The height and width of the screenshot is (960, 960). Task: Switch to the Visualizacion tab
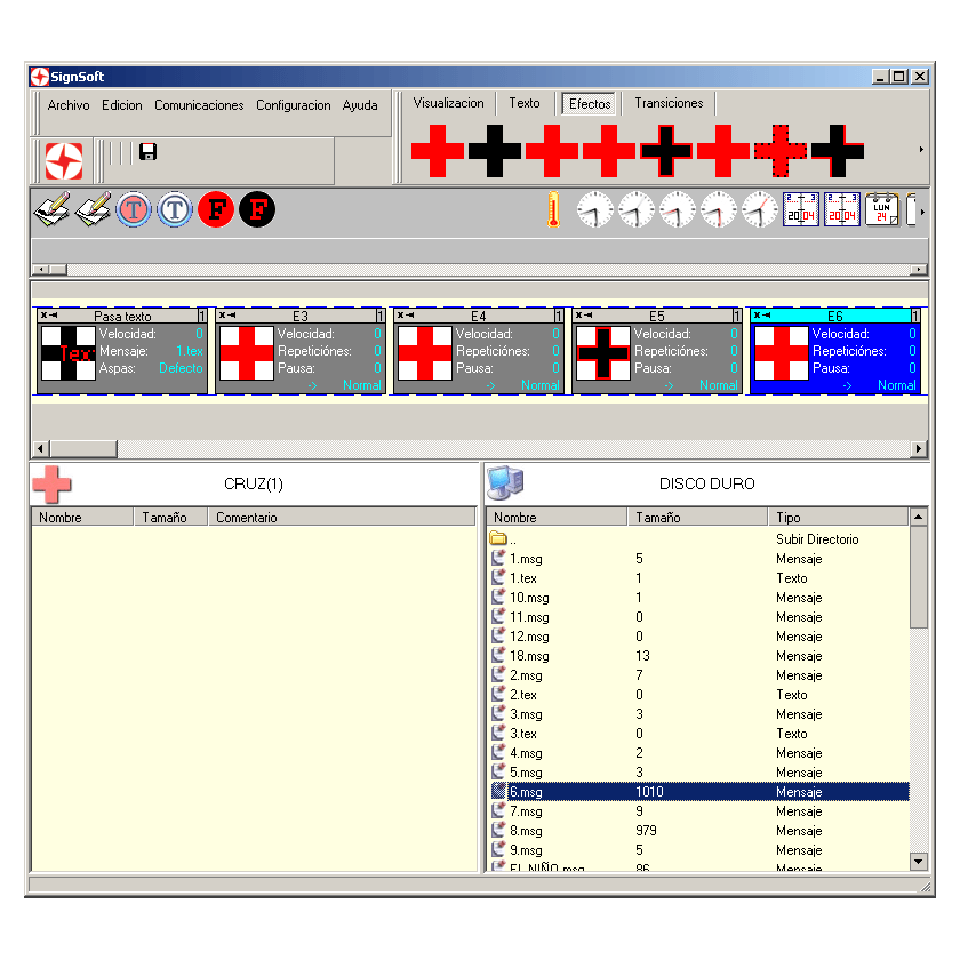pyautogui.click(x=448, y=103)
